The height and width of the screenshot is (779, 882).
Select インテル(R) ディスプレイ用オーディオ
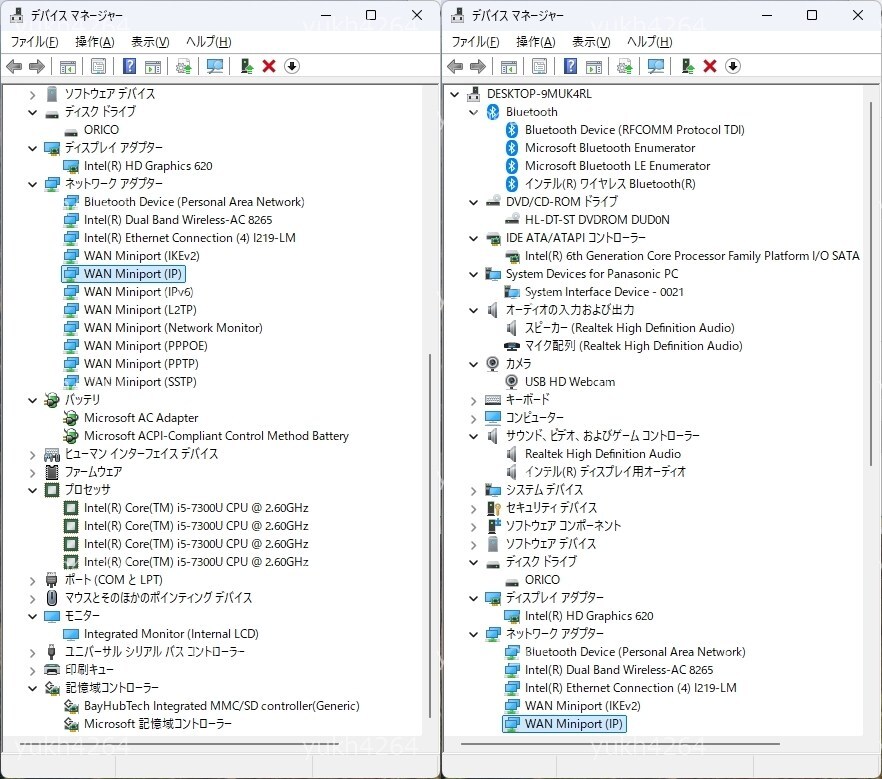605,472
